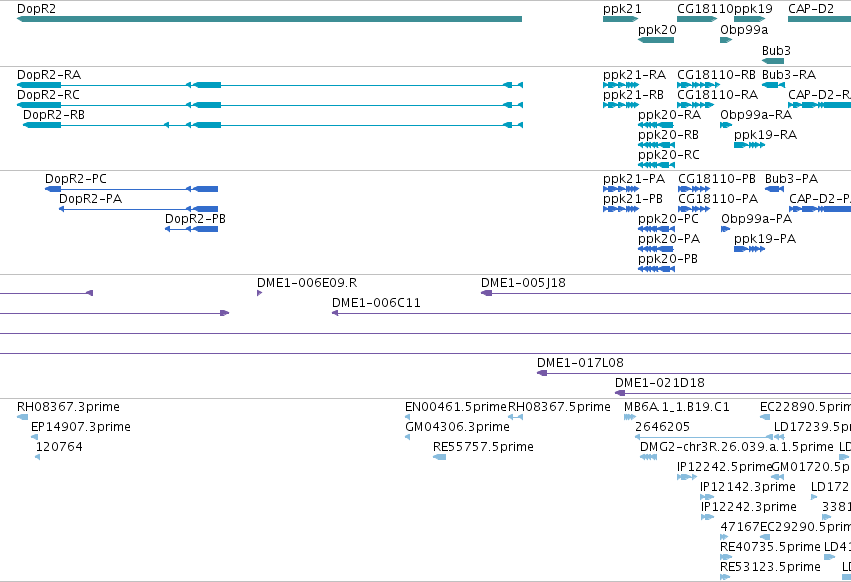Select the 2646205 feature

(x=704, y=437)
